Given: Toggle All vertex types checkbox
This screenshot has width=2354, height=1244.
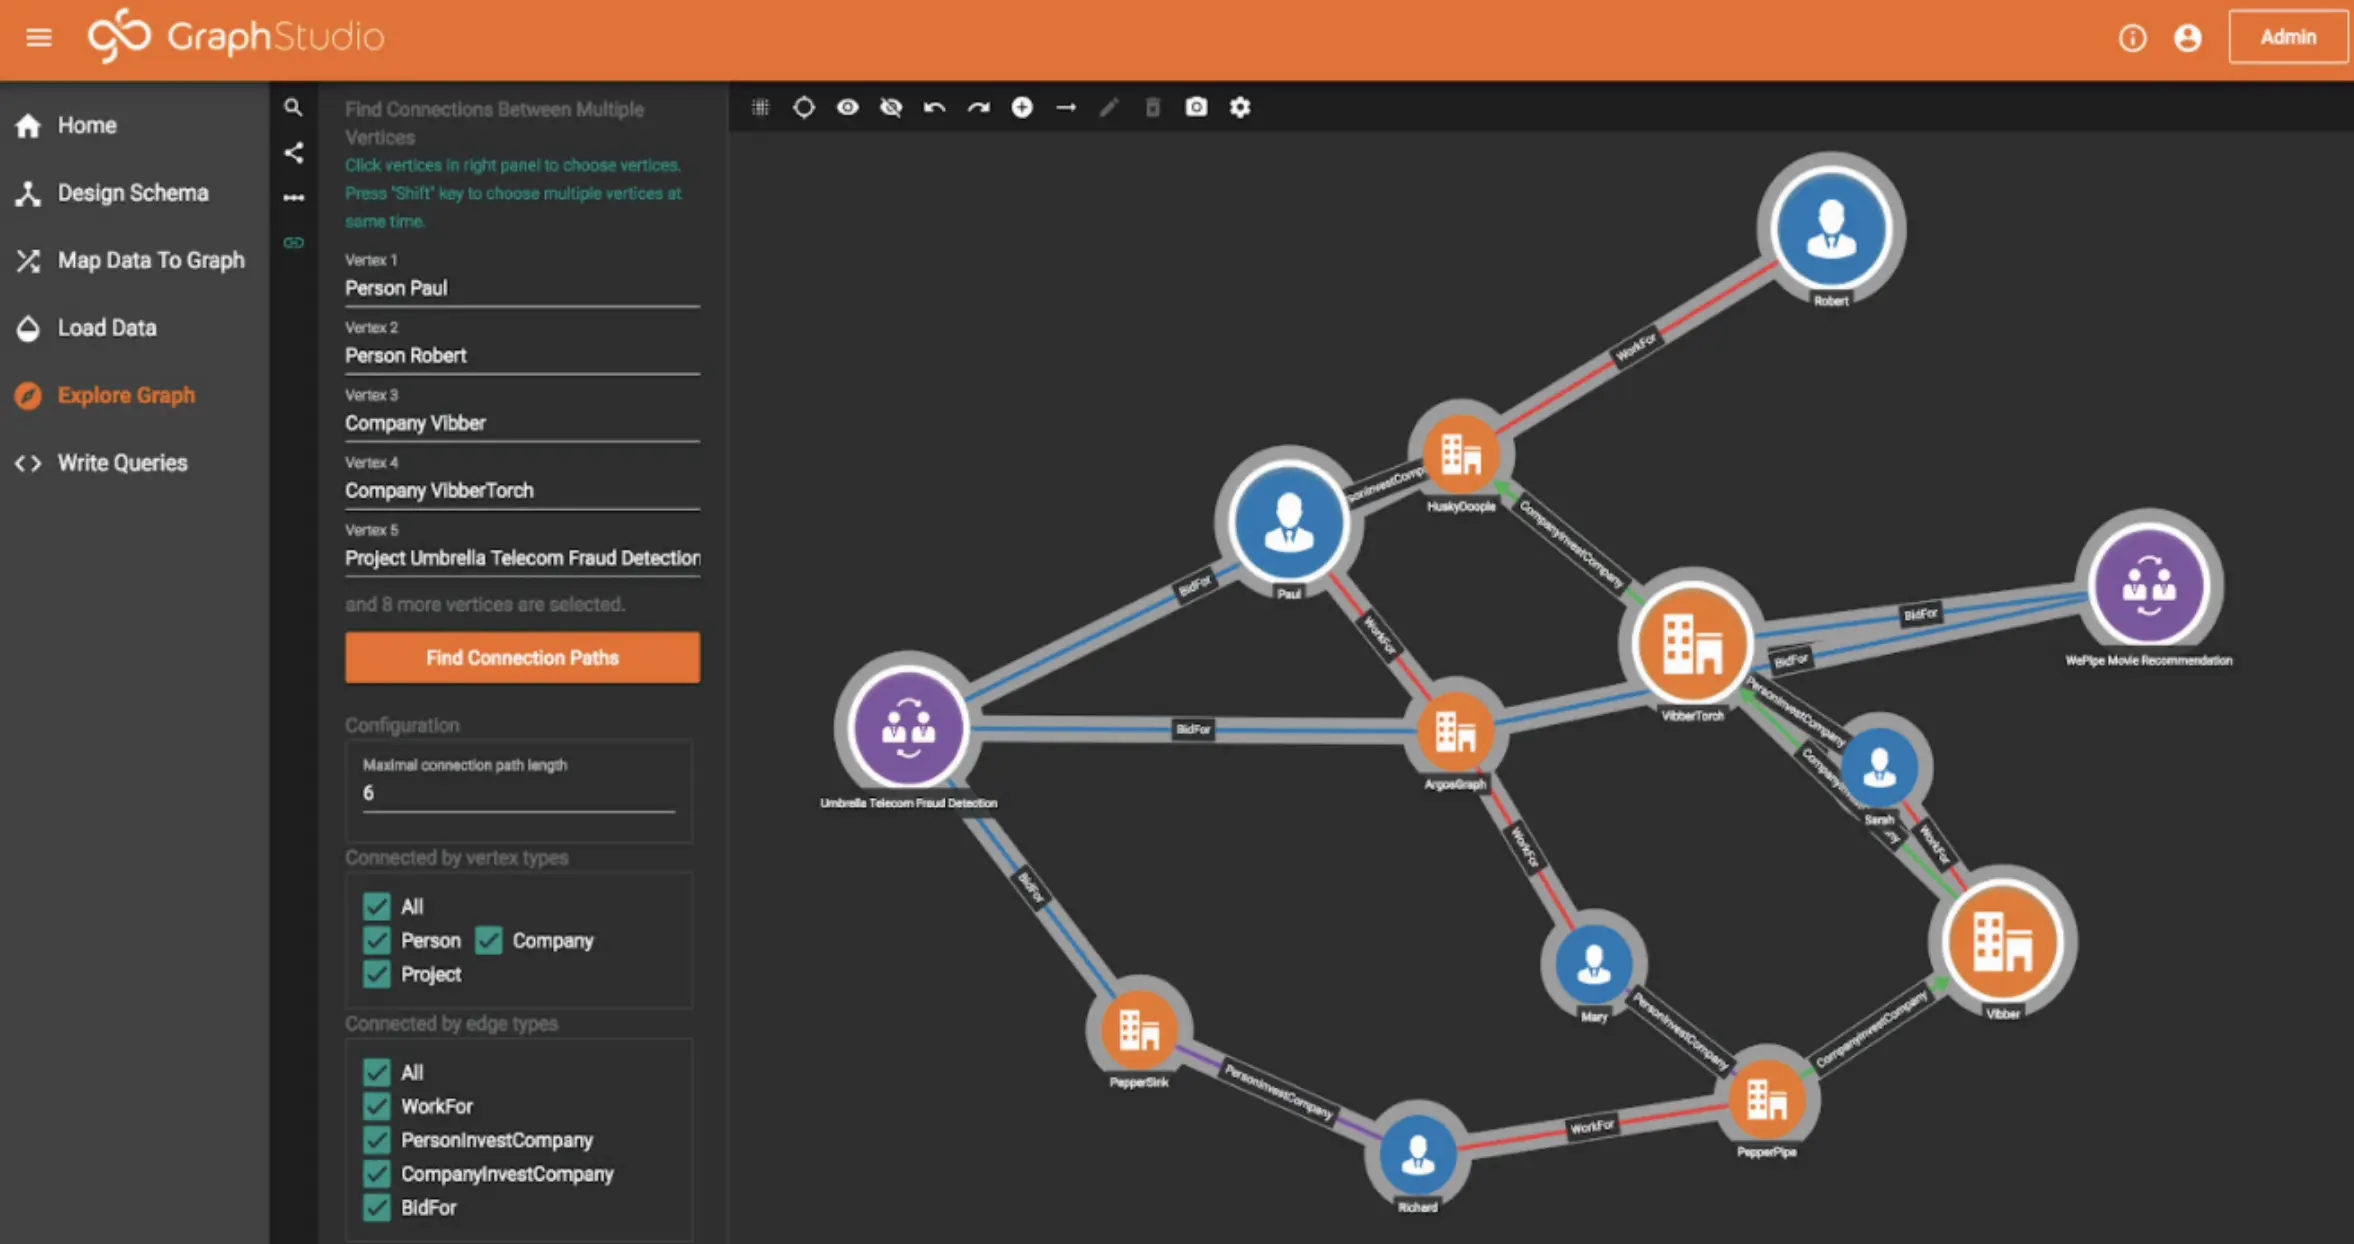Looking at the screenshot, I should pyautogui.click(x=377, y=906).
